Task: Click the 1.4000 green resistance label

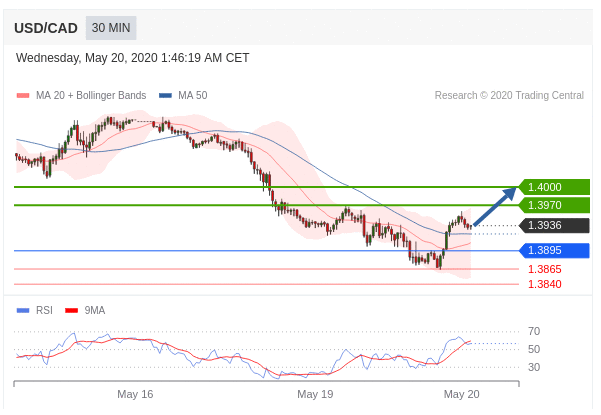Action: pos(554,187)
